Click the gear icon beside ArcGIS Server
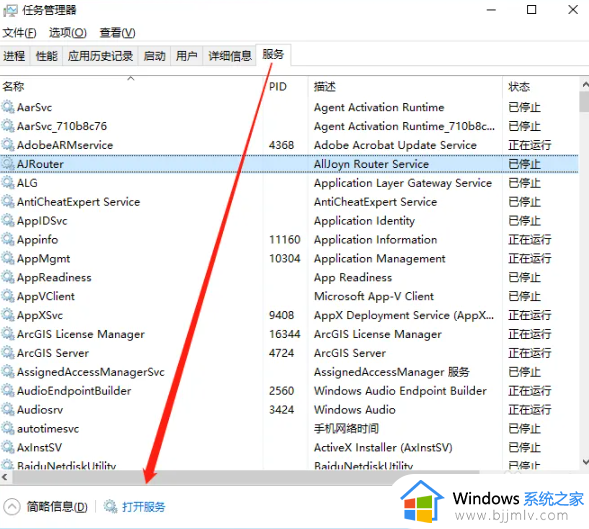The height and width of the screenshot is (529, 589). click(x=8, y=353)
